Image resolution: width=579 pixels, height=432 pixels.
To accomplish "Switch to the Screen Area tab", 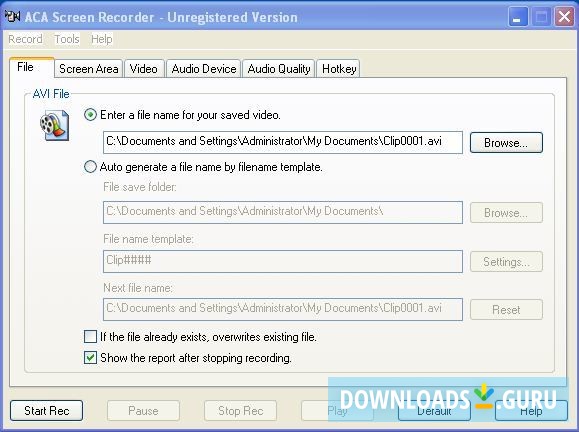I will (x=89, y=69).
